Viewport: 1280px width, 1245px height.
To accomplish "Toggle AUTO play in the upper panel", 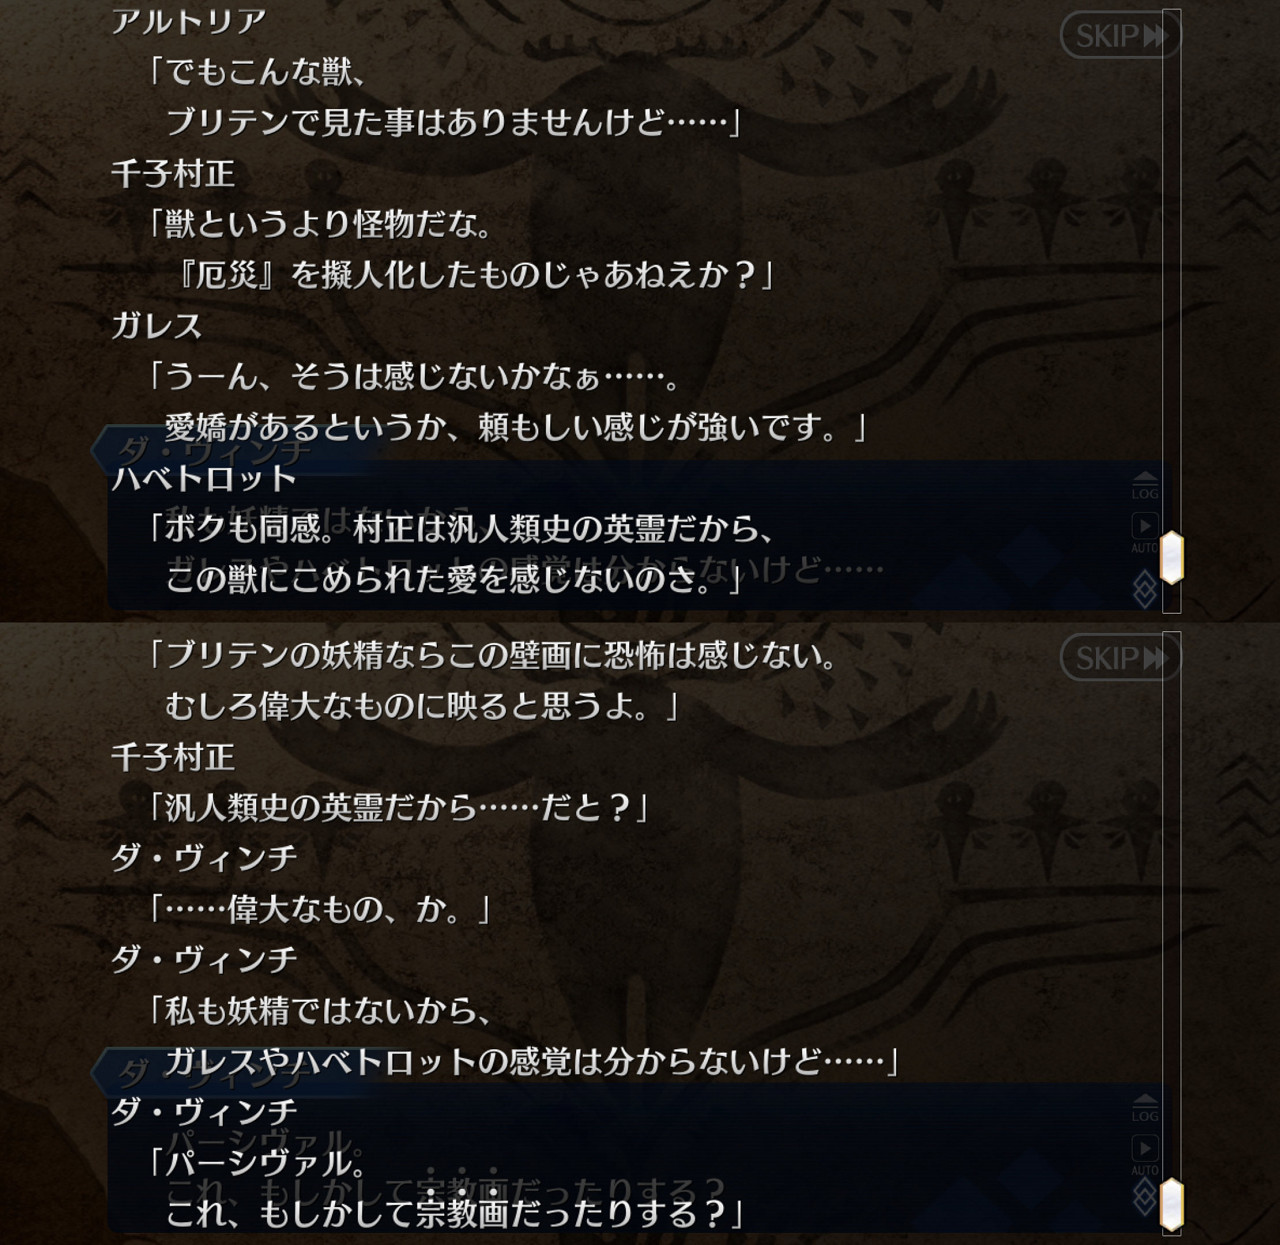I will tap(1145, 532).
